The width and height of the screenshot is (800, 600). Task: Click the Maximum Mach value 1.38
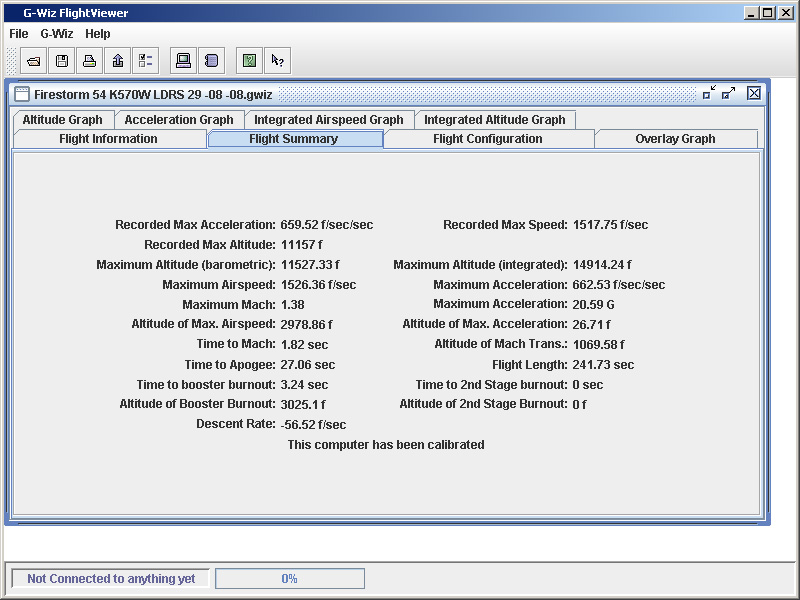(292, 305)
